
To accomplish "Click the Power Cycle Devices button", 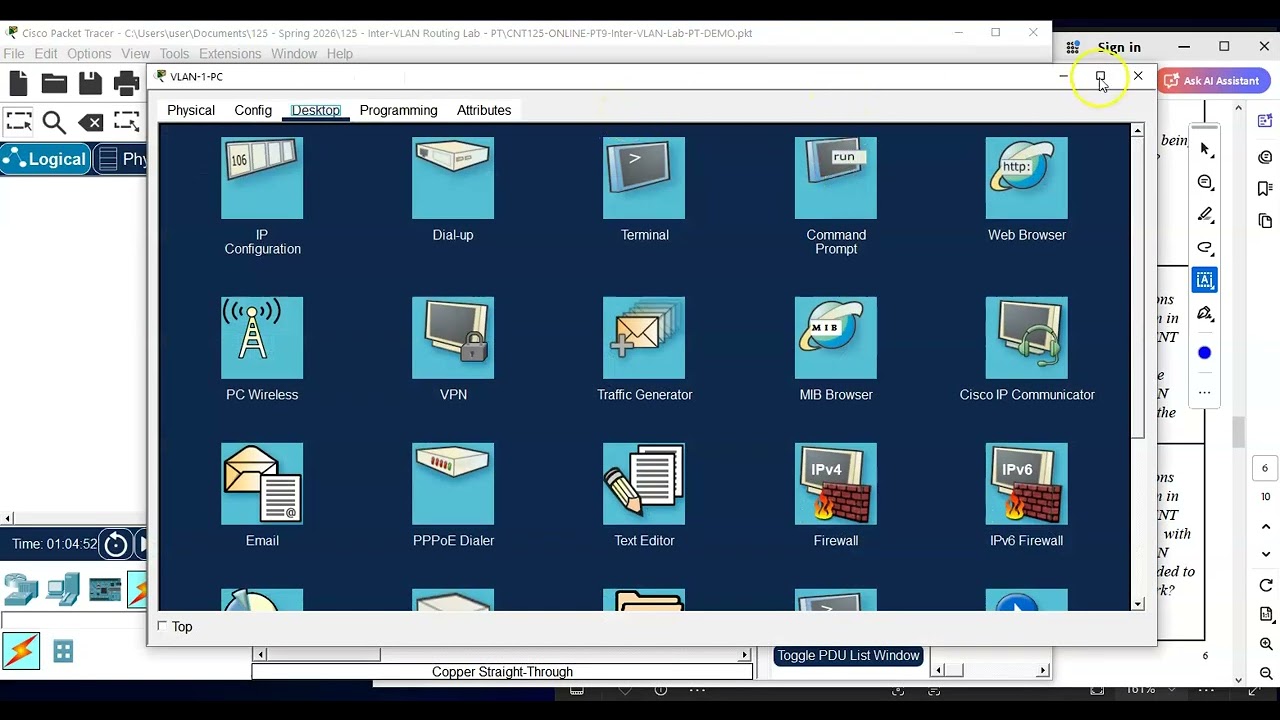I will pyautogui.click(x=116, y=544).
